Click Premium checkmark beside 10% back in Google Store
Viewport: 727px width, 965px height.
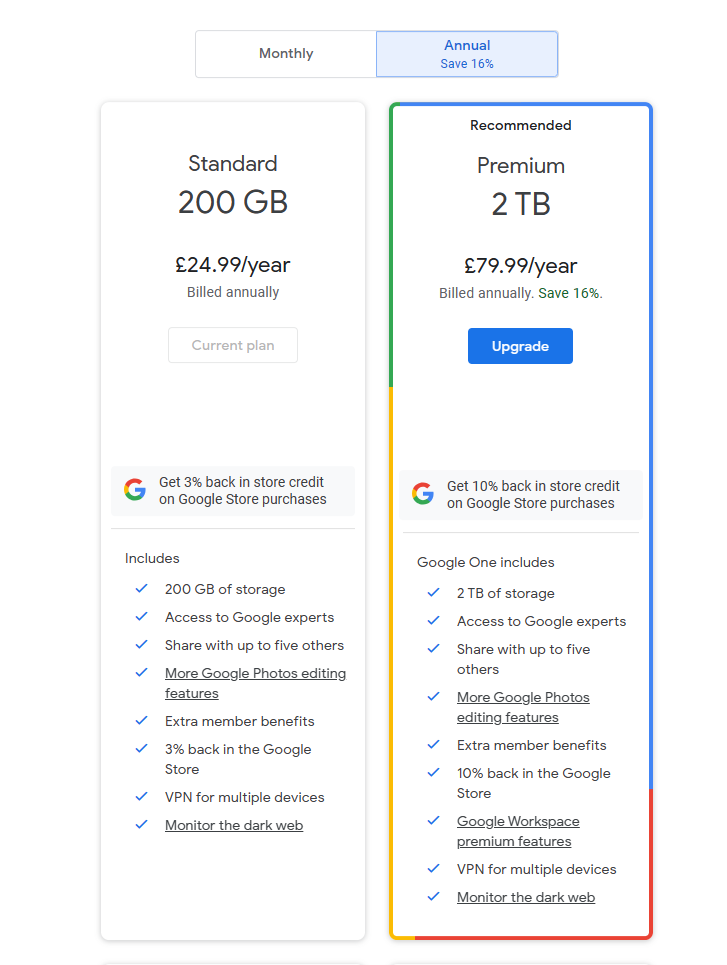(x=434, y=773)
